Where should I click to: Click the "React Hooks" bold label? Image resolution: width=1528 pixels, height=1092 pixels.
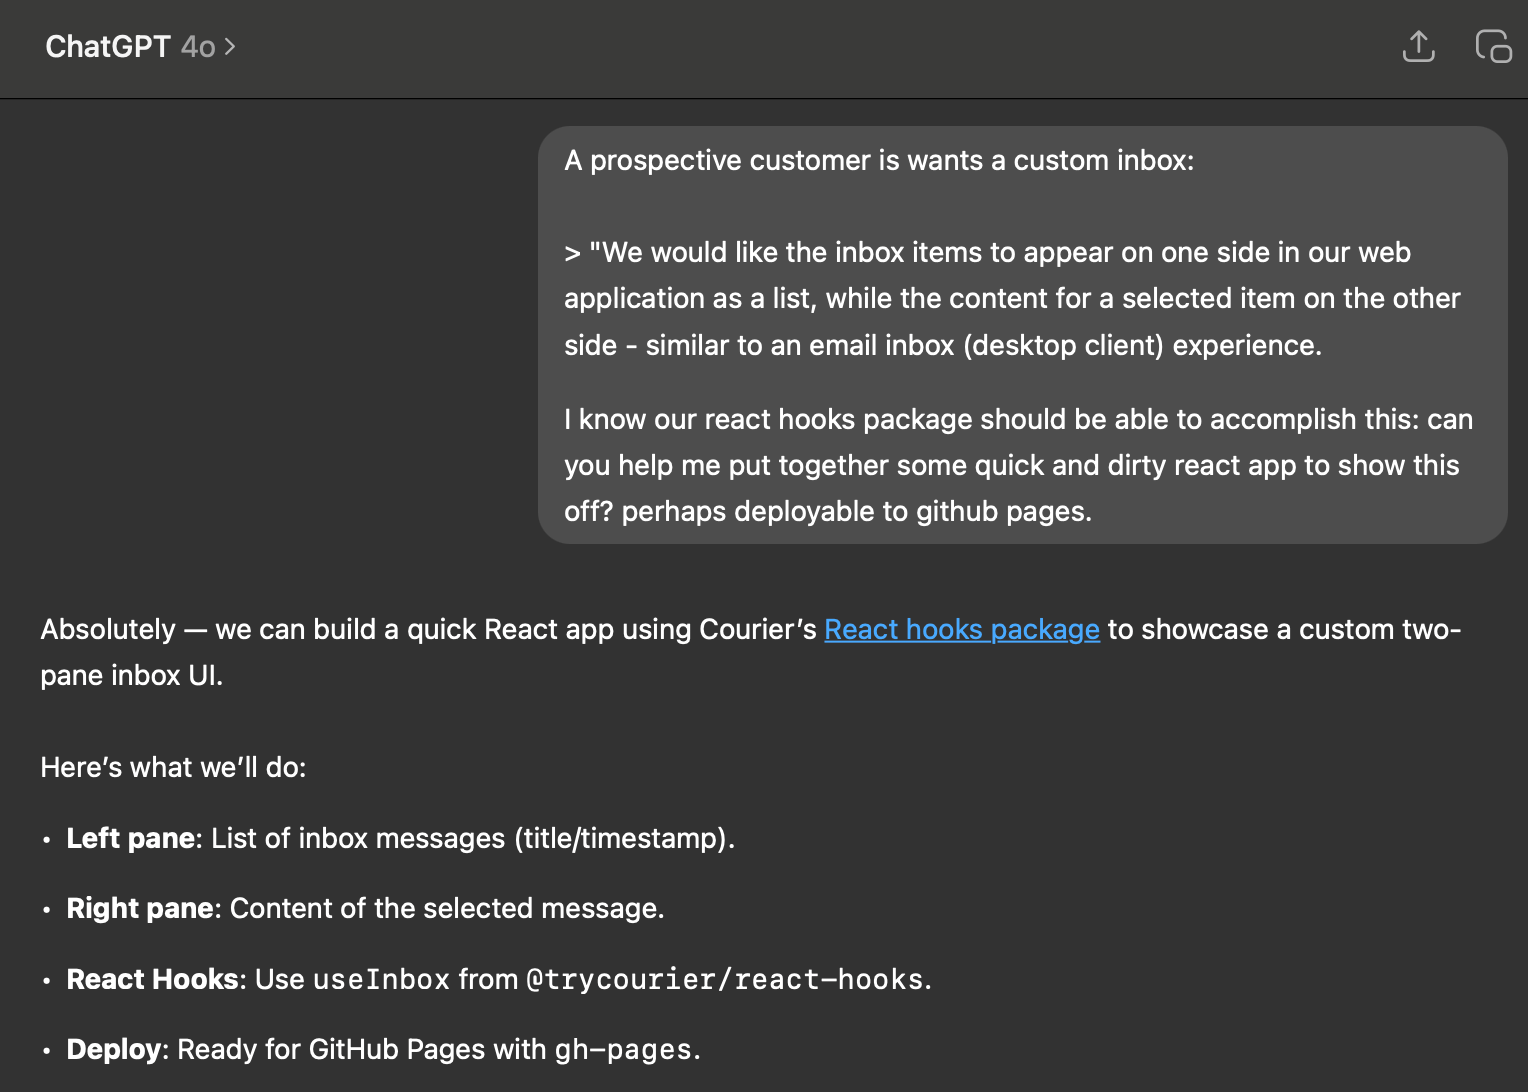point(152,979)
